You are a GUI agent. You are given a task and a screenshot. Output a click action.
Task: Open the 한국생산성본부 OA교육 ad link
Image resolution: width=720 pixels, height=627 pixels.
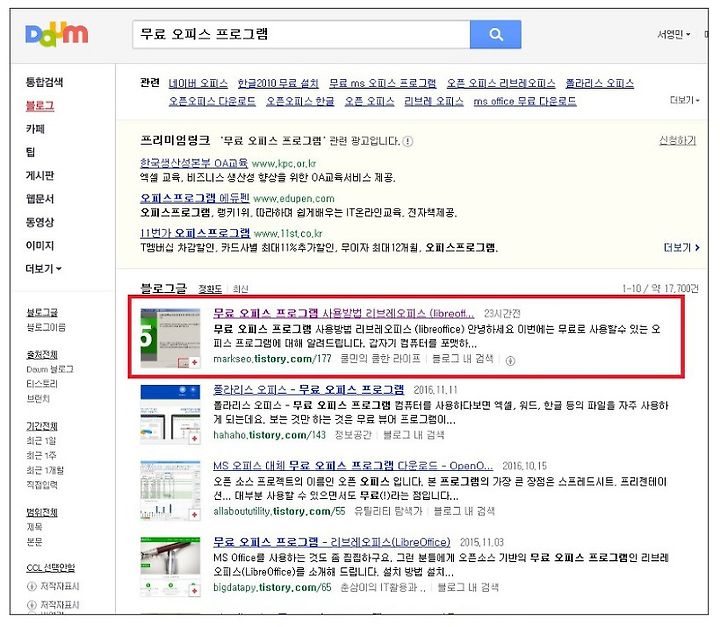pyautogui.click(x=194, y=163)
